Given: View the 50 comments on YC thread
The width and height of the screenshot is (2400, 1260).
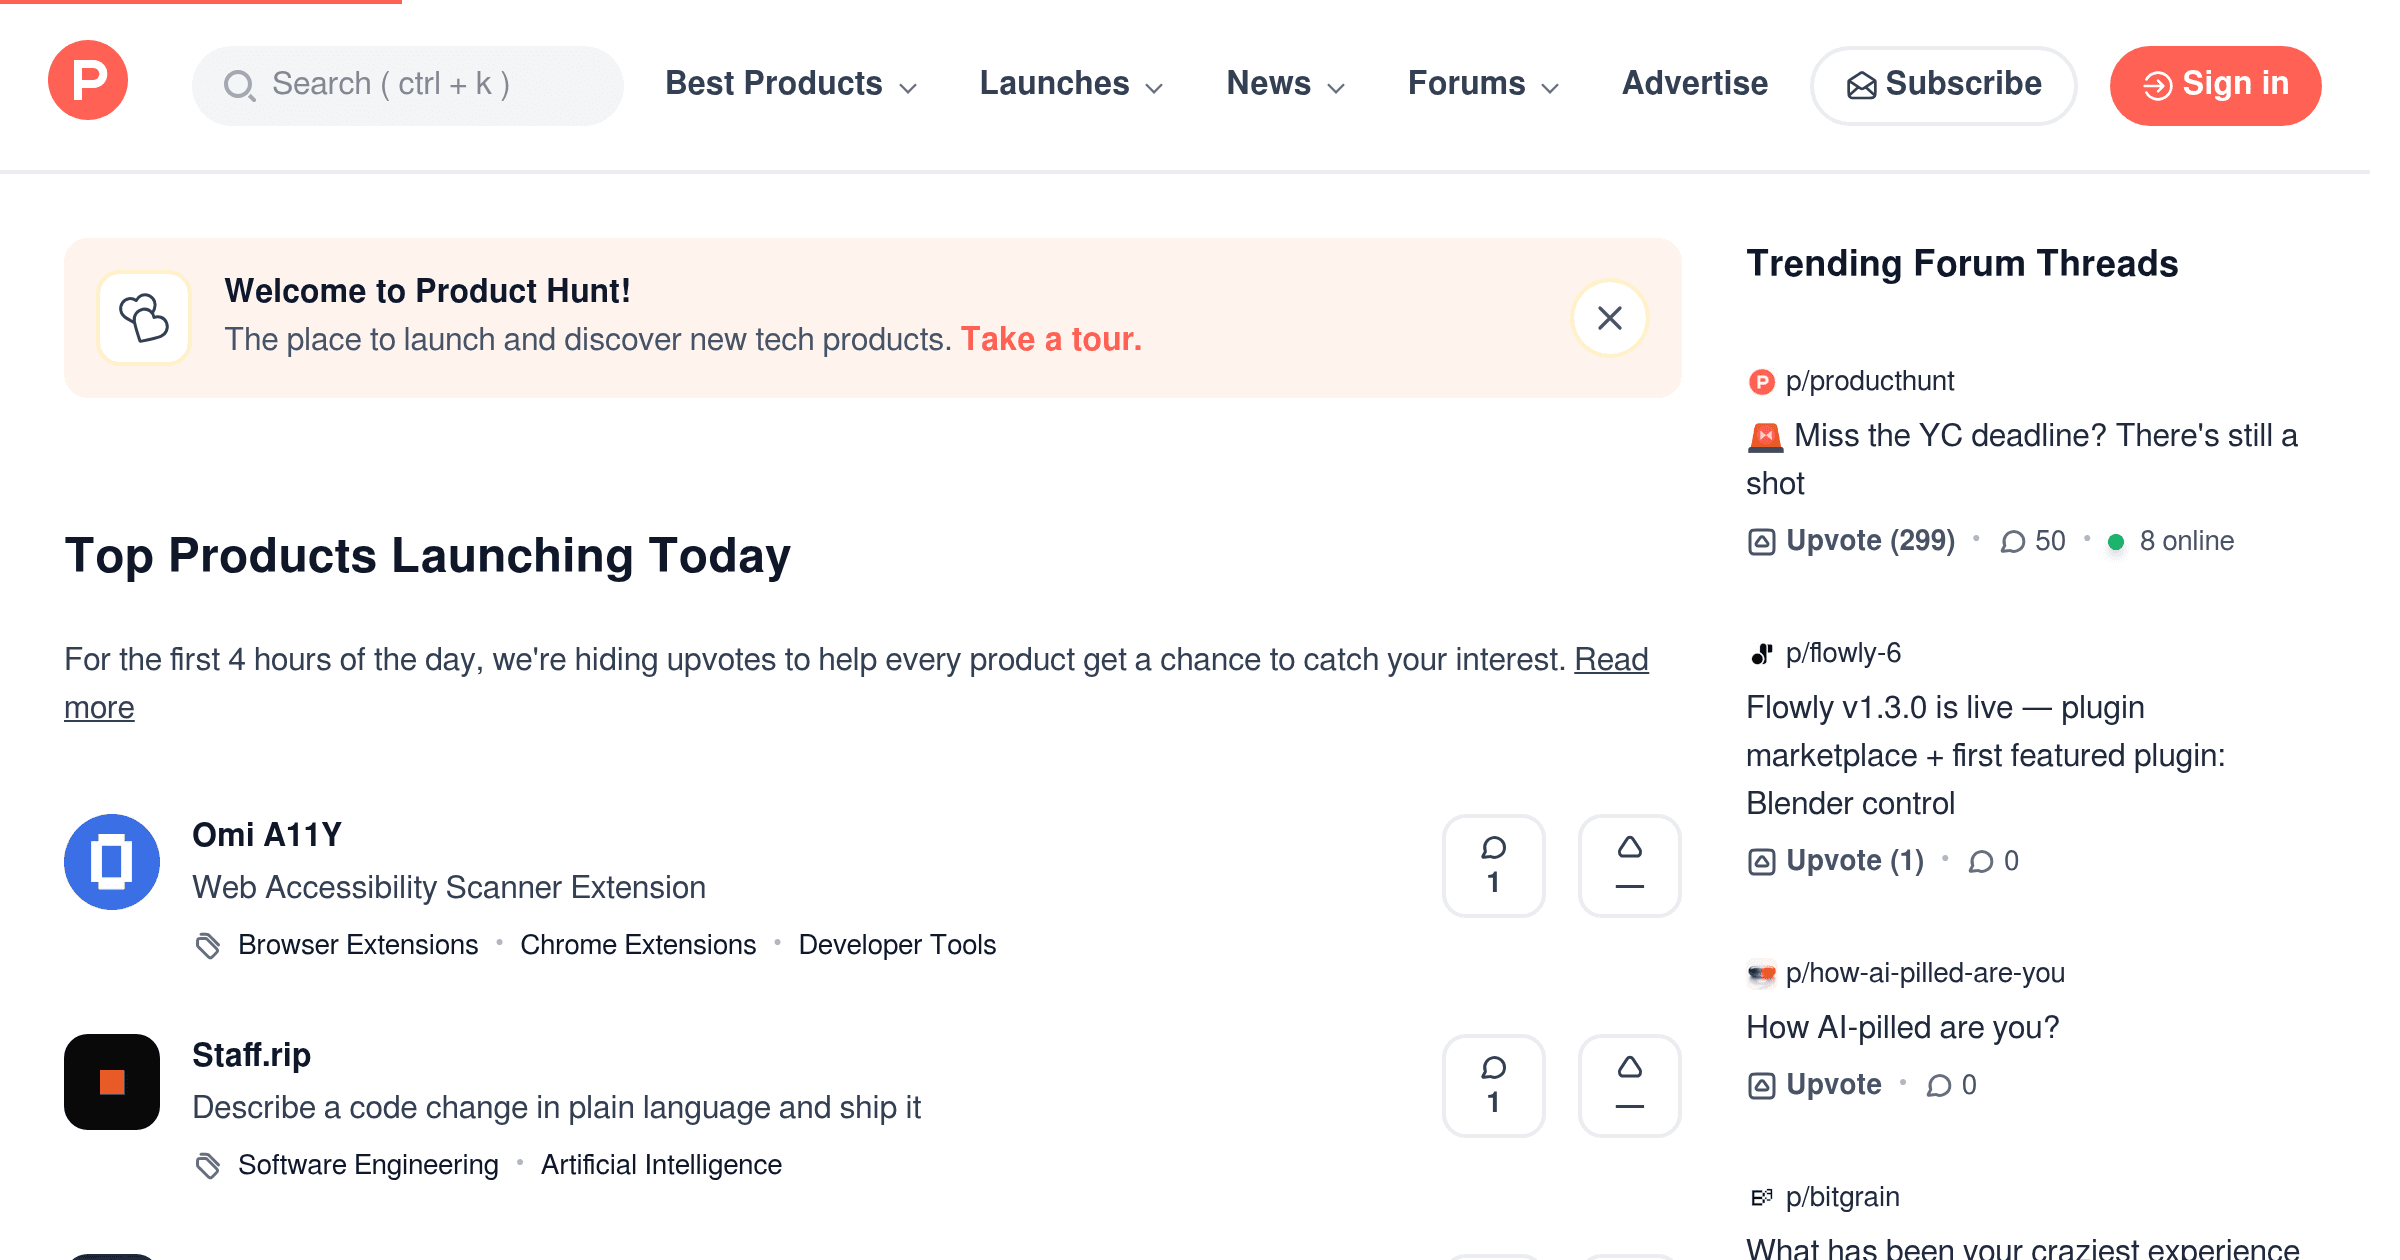Looking at the screenshot, I should (x=2032, y=541).
